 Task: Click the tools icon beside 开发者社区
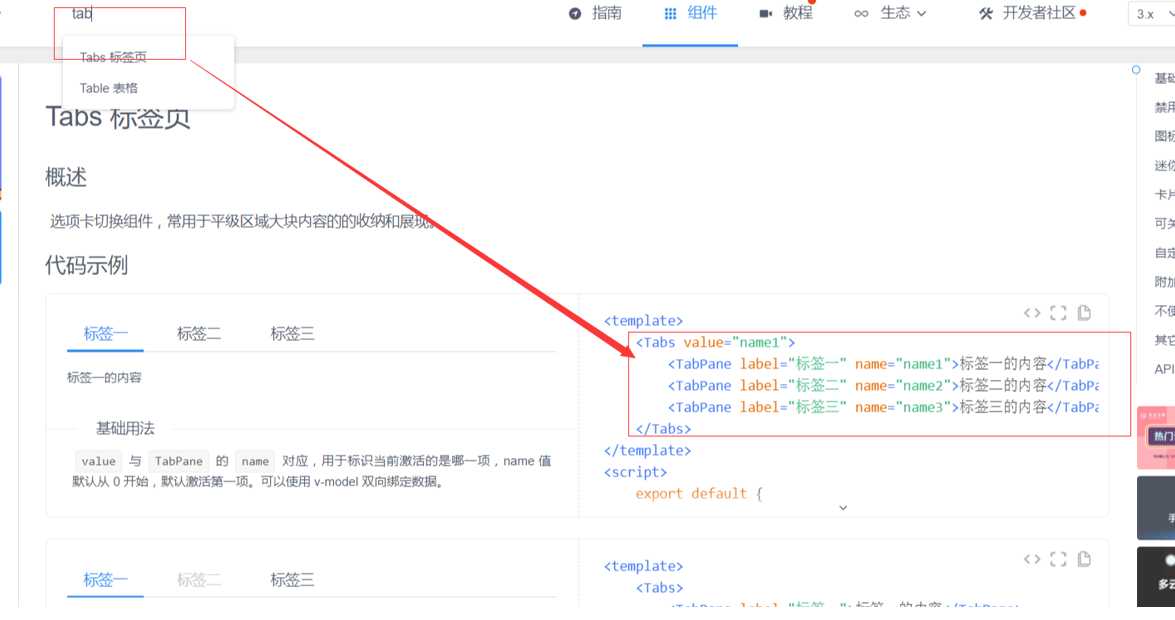click(985, 13)
